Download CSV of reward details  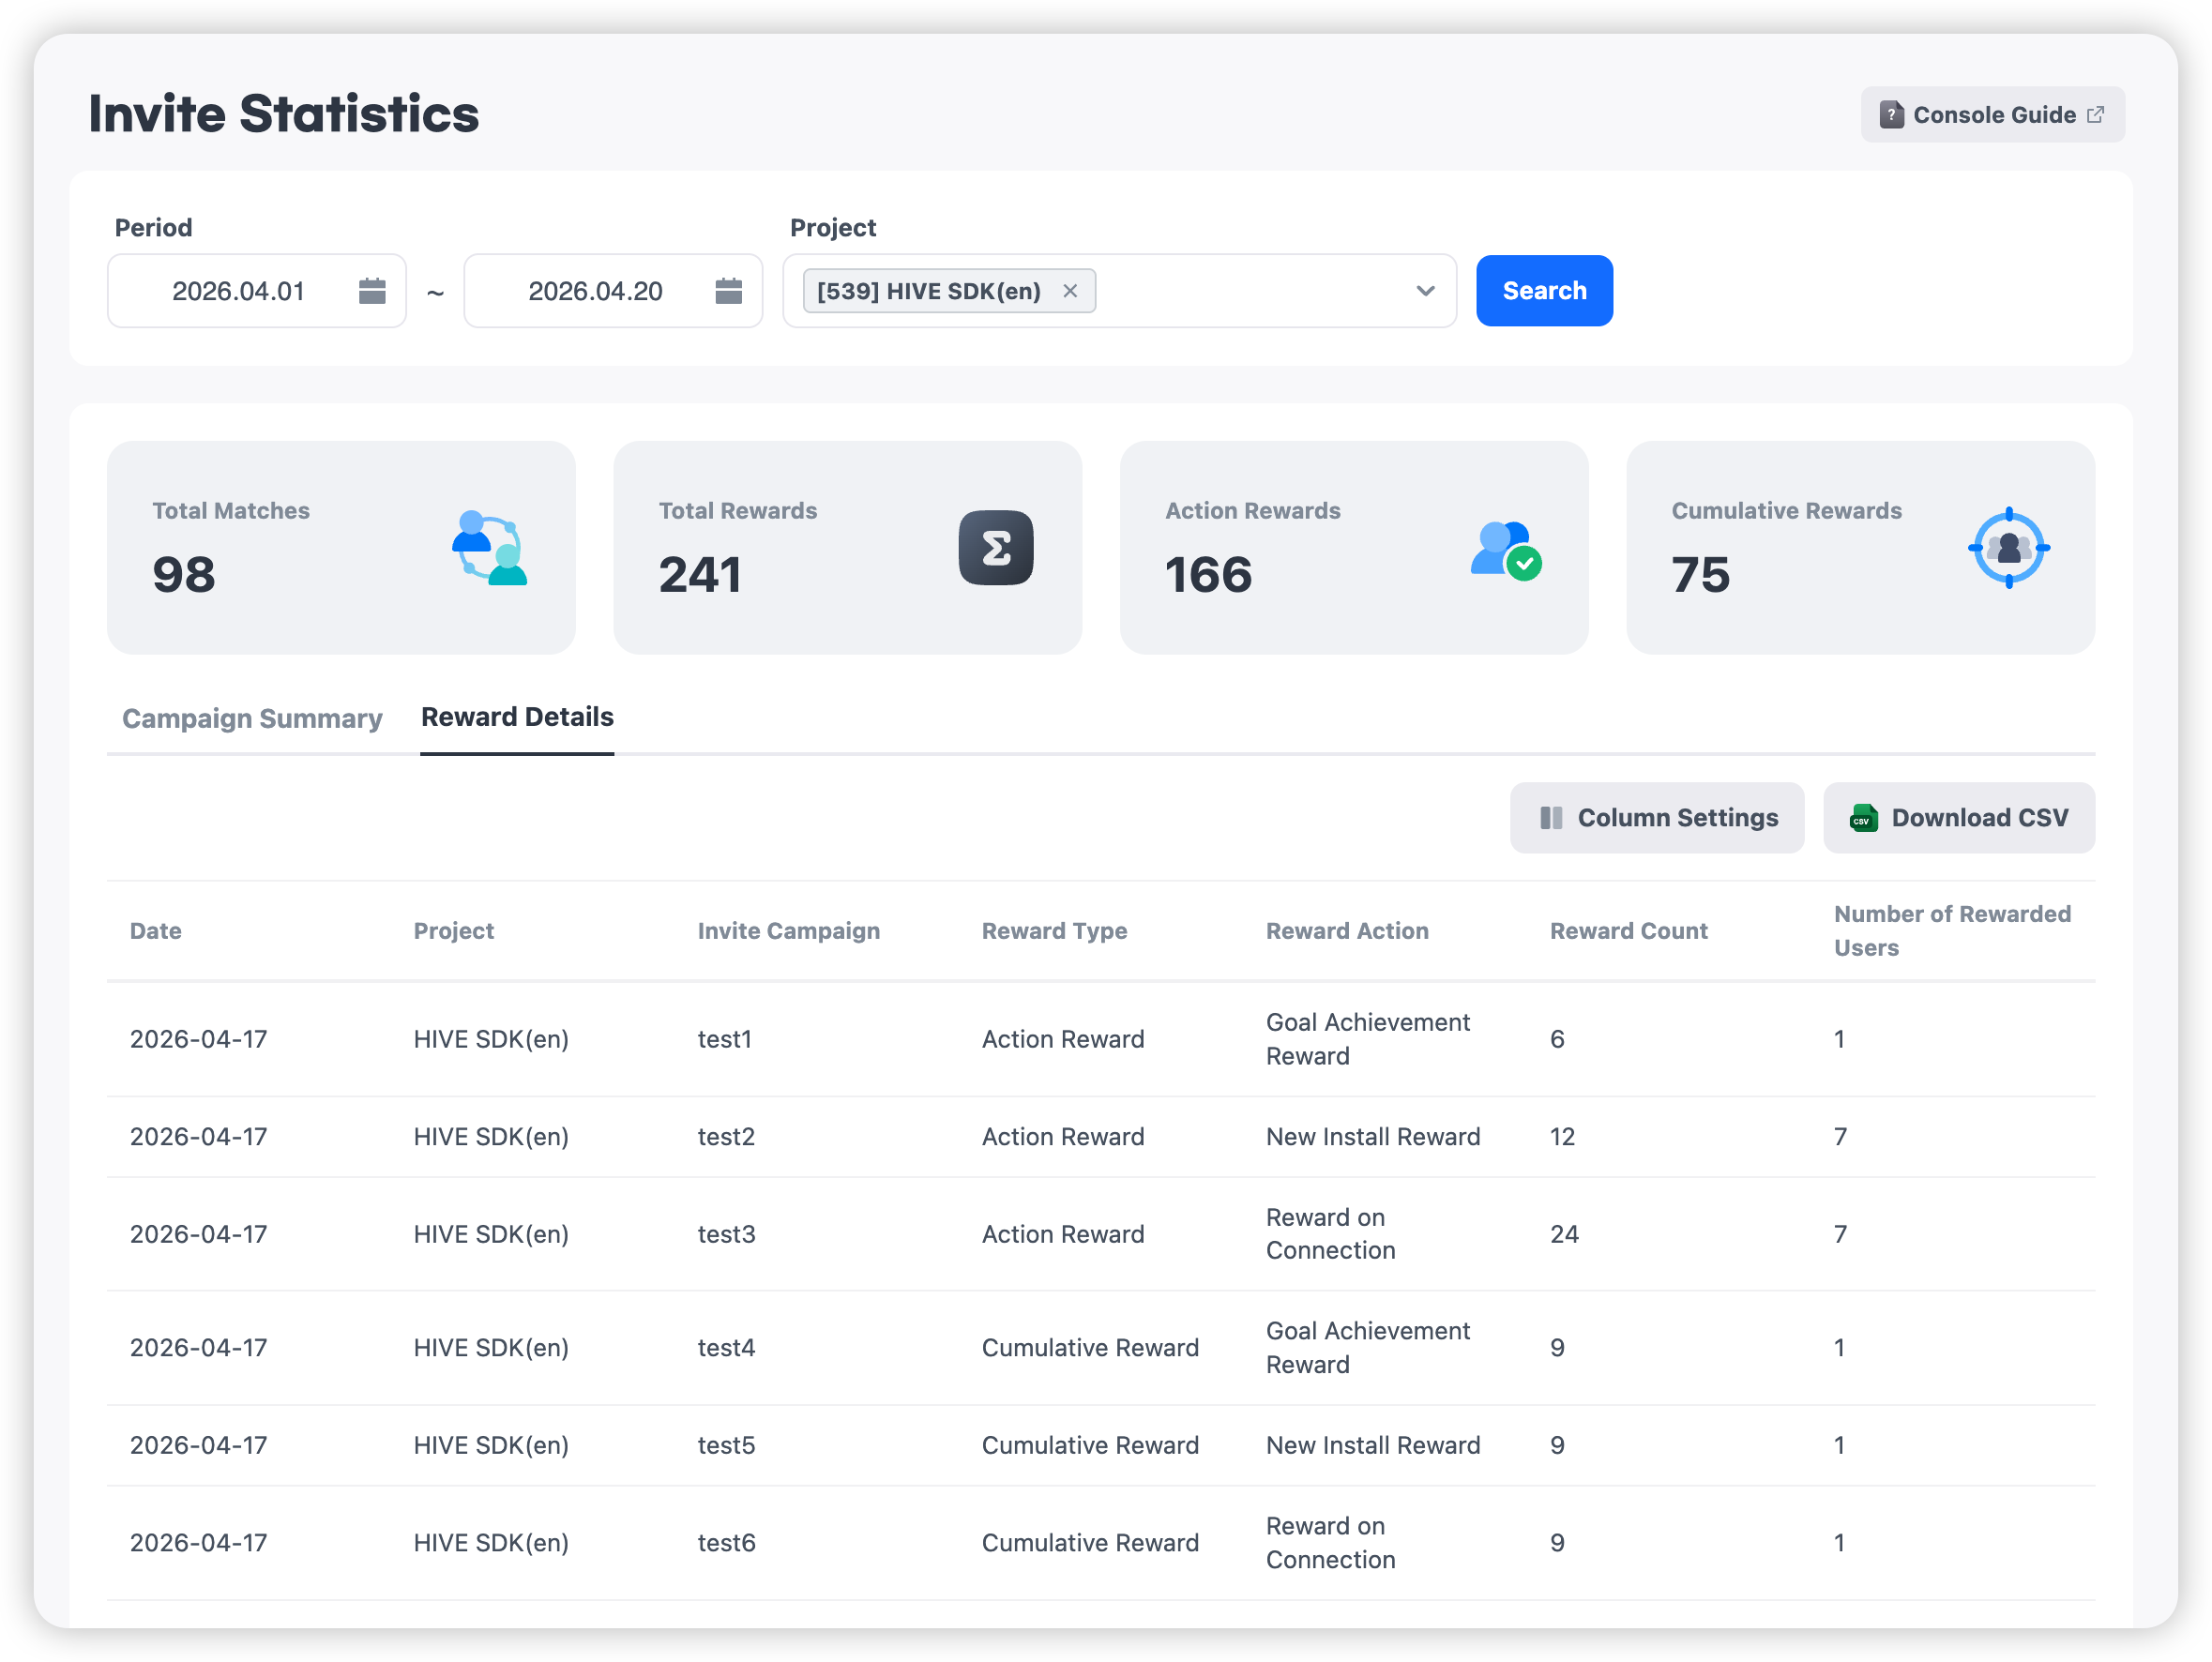point(1958,818)
